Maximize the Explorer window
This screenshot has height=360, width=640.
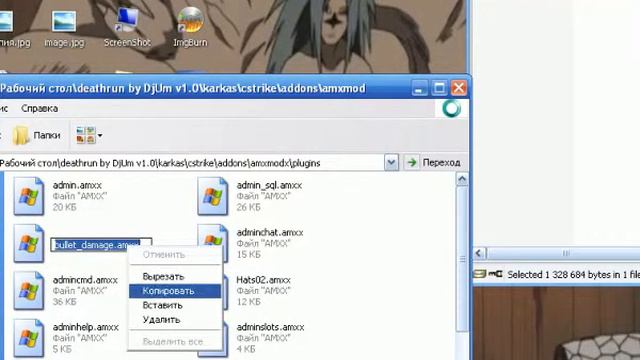click(x=439, y=88)
